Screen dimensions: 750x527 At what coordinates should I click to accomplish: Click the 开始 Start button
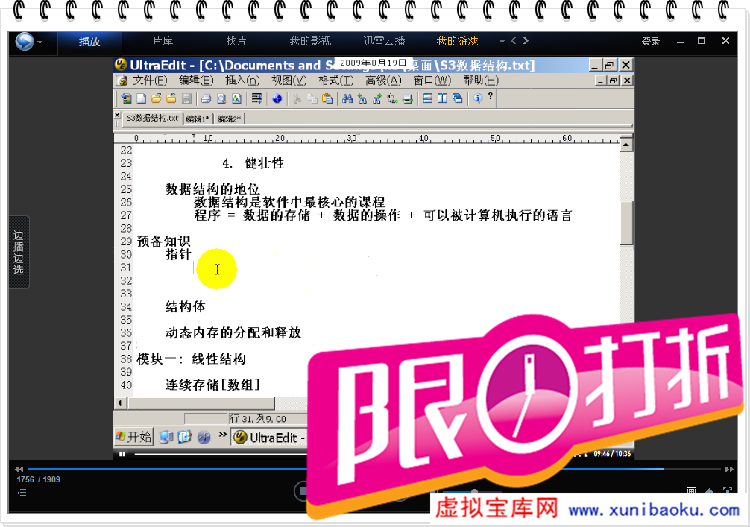(134, 437)
